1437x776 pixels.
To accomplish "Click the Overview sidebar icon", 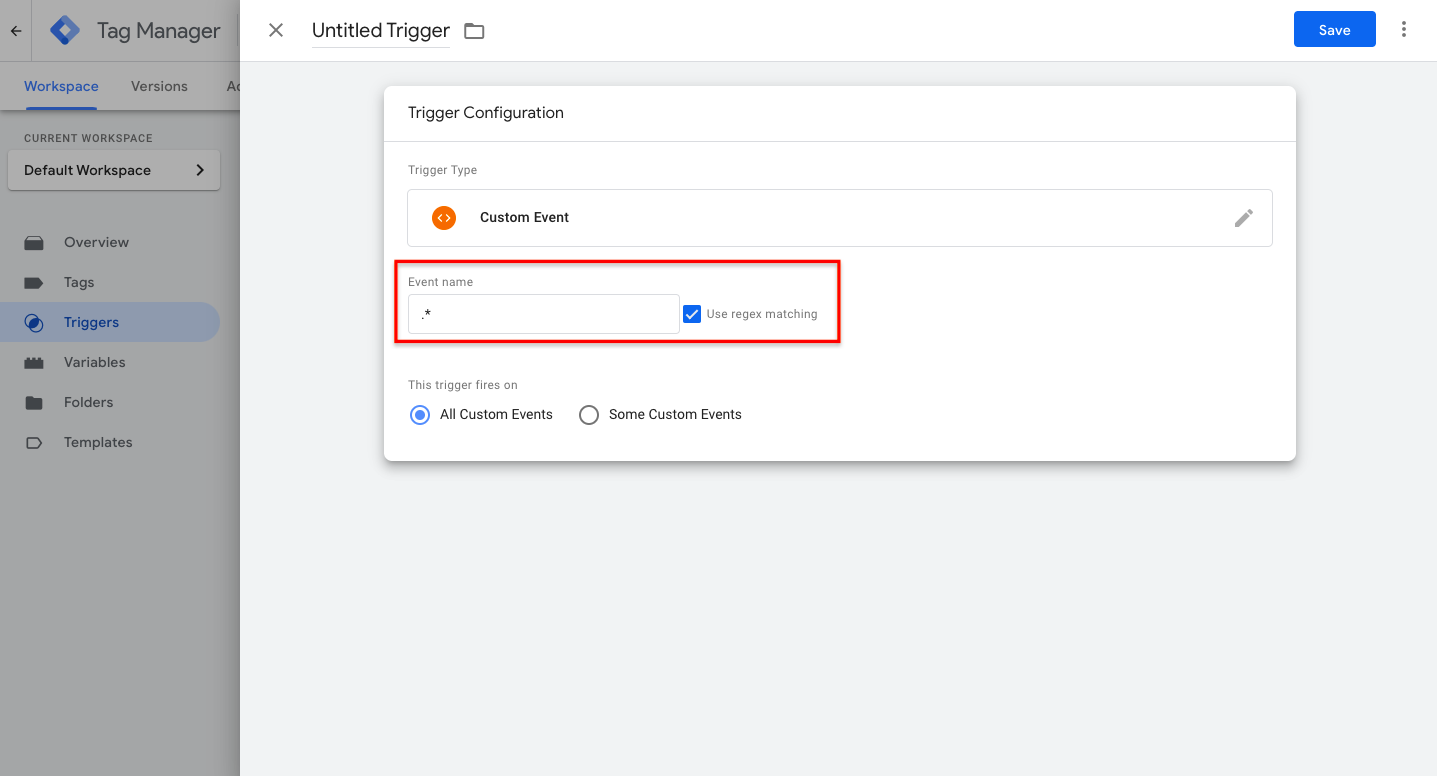I will tap(34, 242).
